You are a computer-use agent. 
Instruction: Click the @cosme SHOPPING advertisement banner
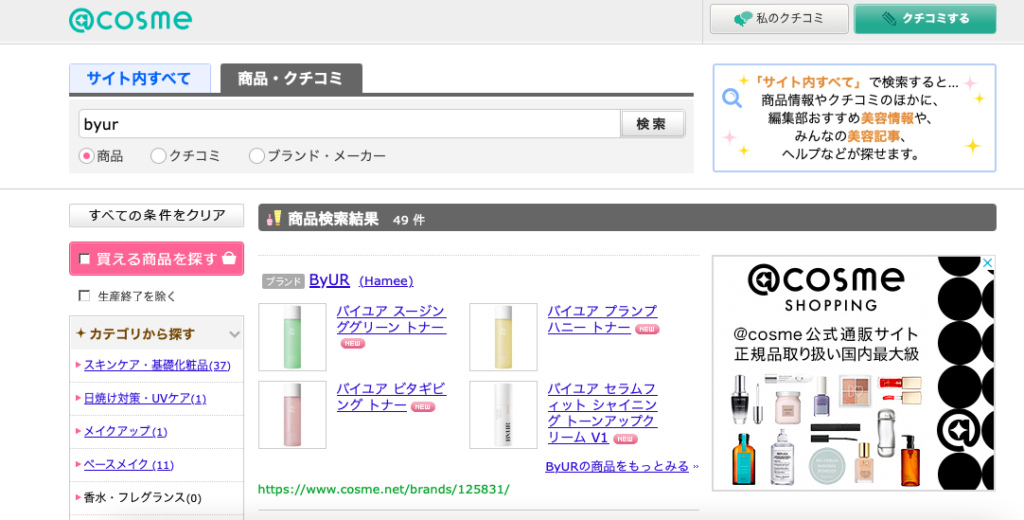(853, 373)
